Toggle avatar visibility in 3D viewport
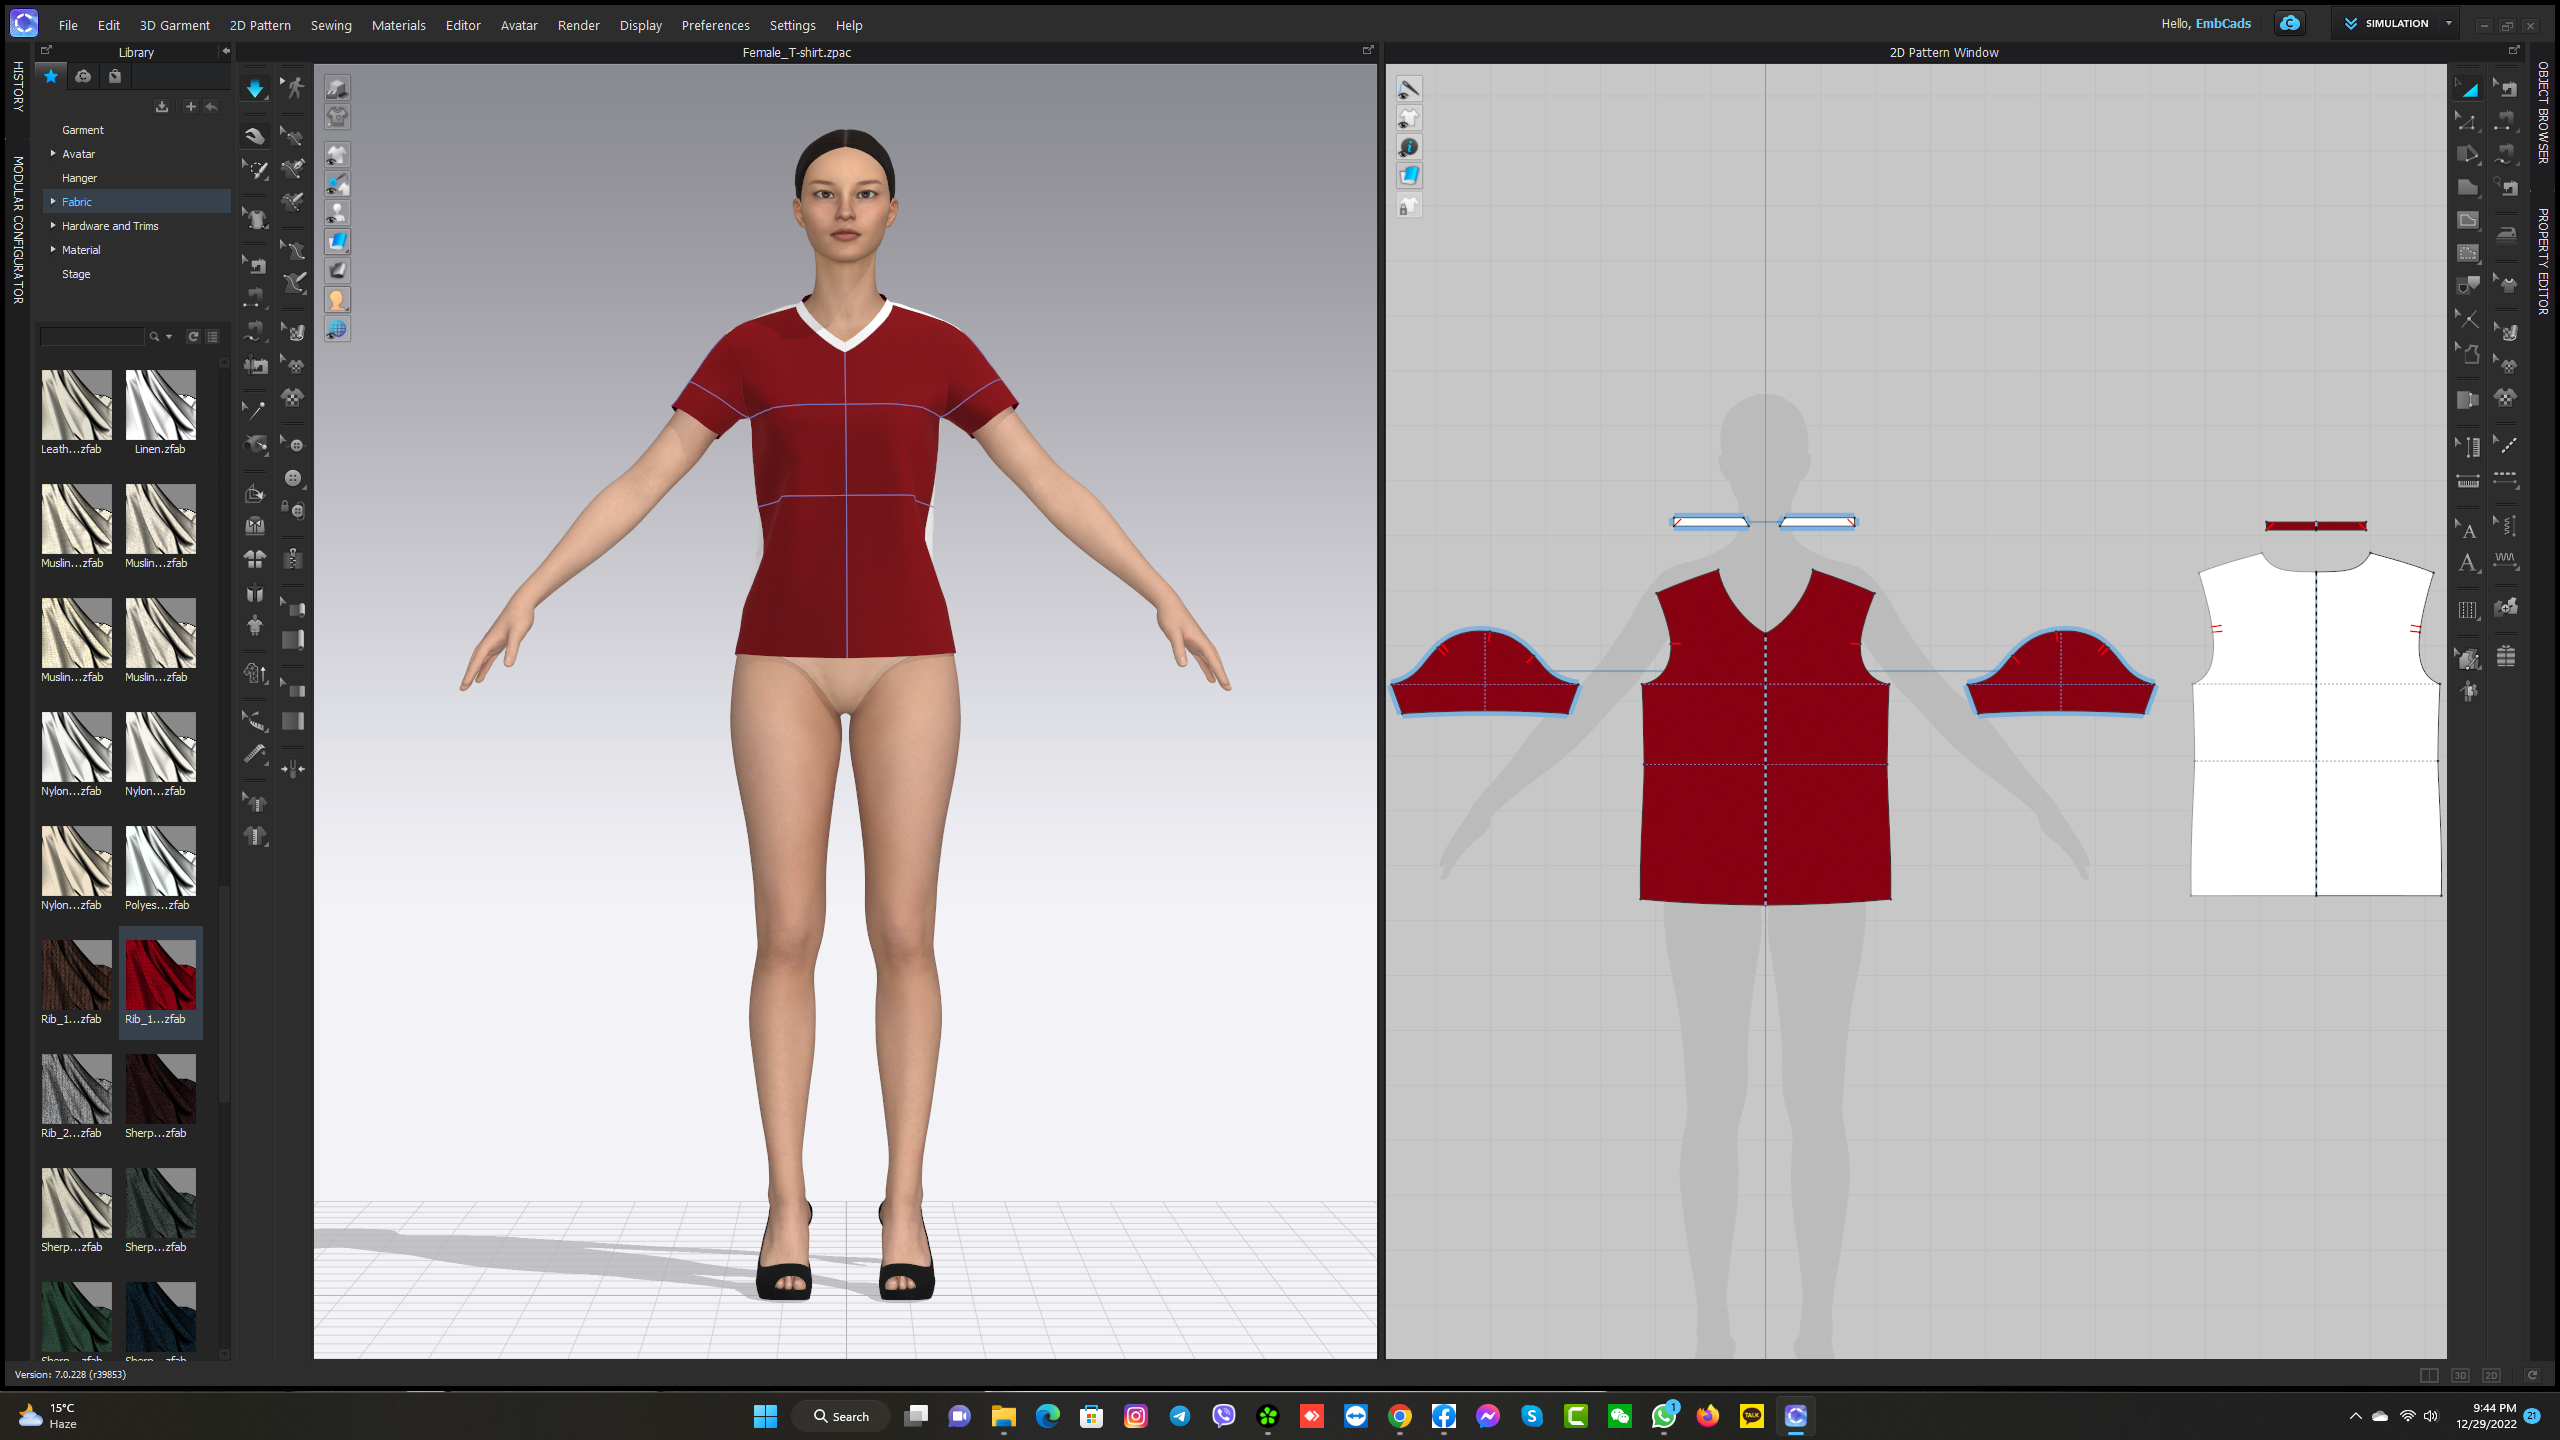Viewport: 2560px width, 1440px height. [337, 213]
